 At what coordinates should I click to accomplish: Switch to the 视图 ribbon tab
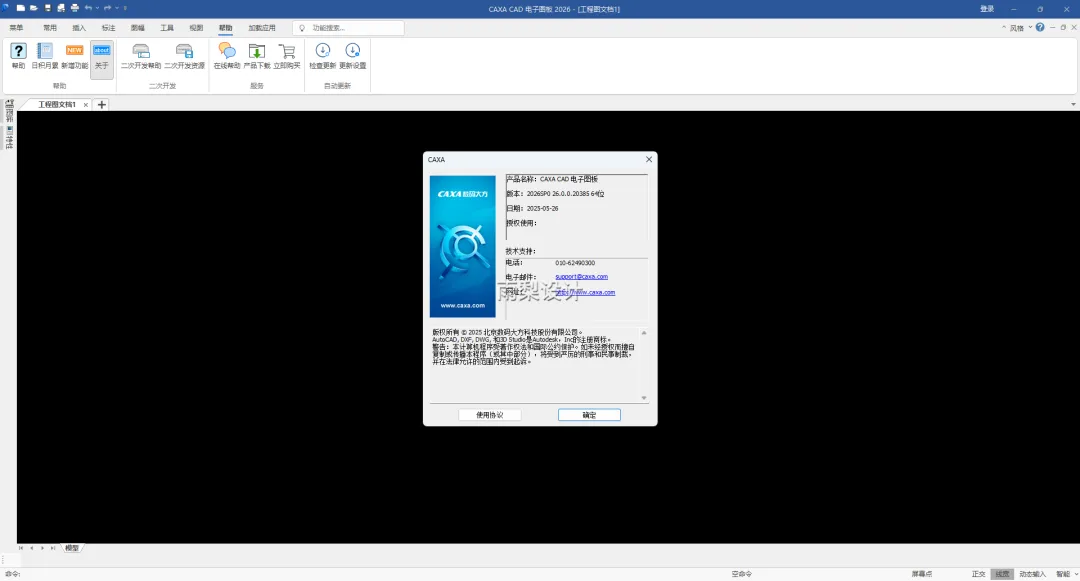(x=196, y=28)
